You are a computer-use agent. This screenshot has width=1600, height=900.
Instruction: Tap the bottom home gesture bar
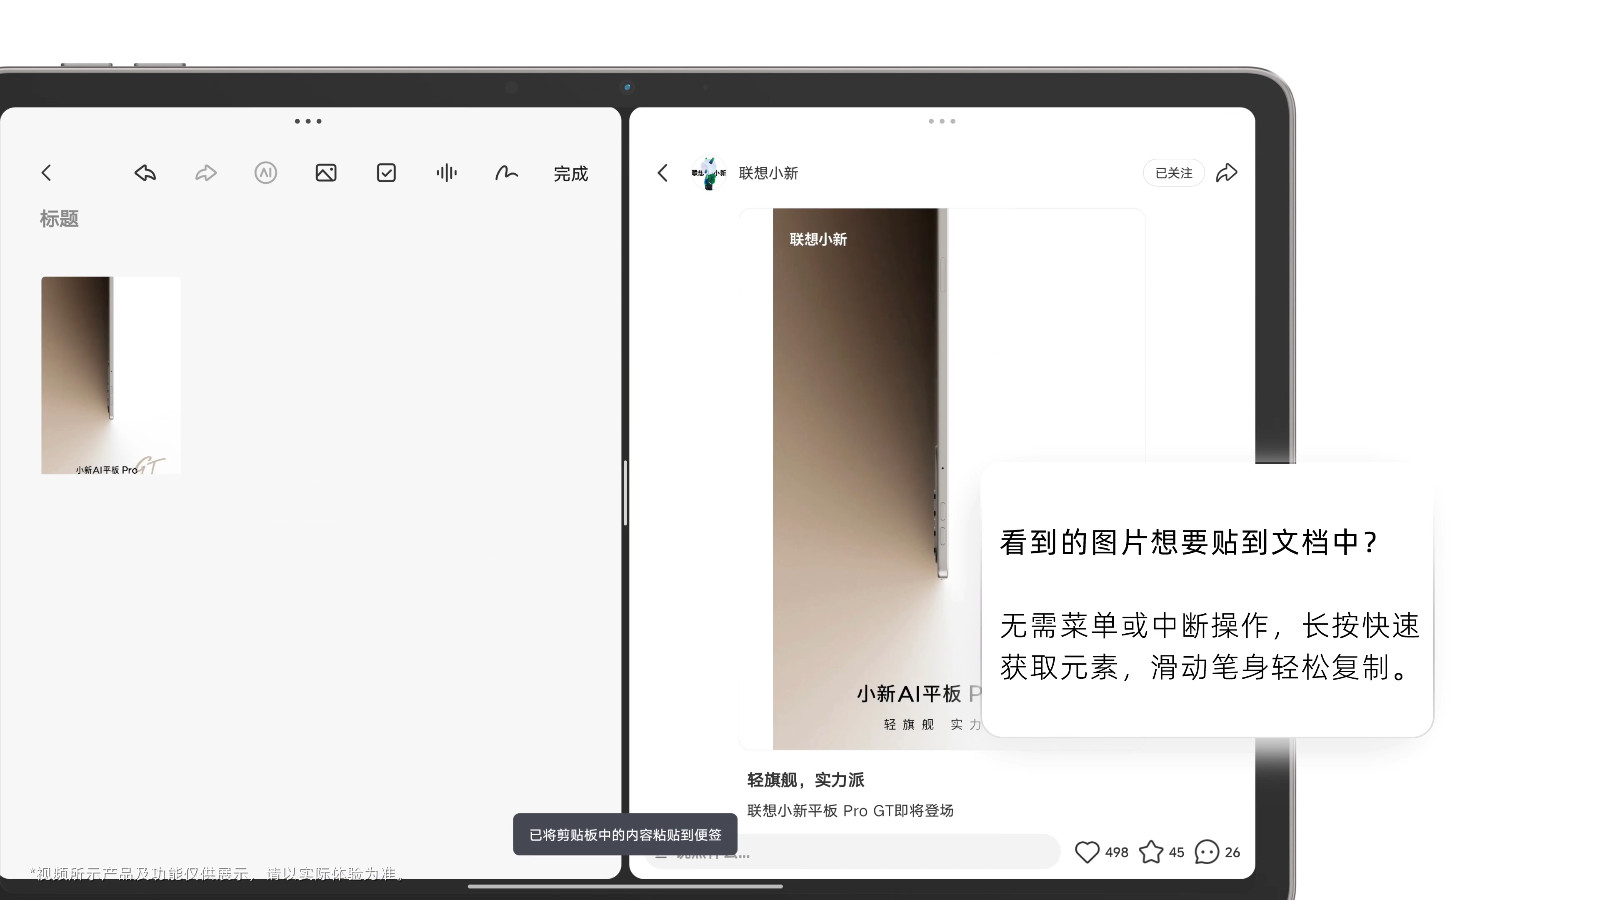(x=625, y=886)
